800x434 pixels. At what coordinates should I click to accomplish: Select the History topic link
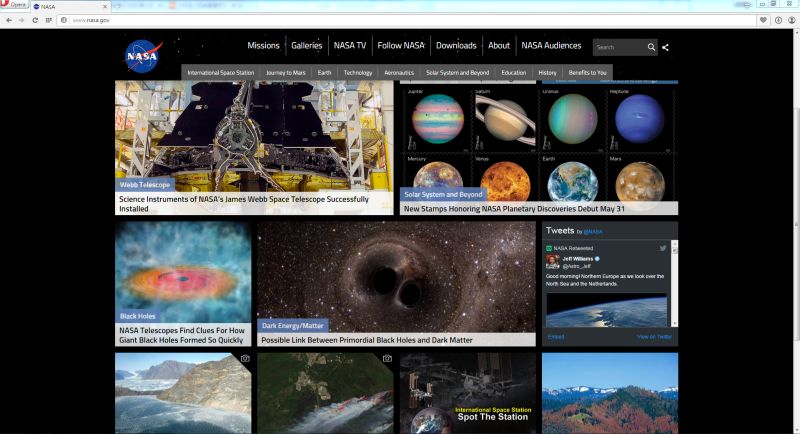tap(547, 72)
